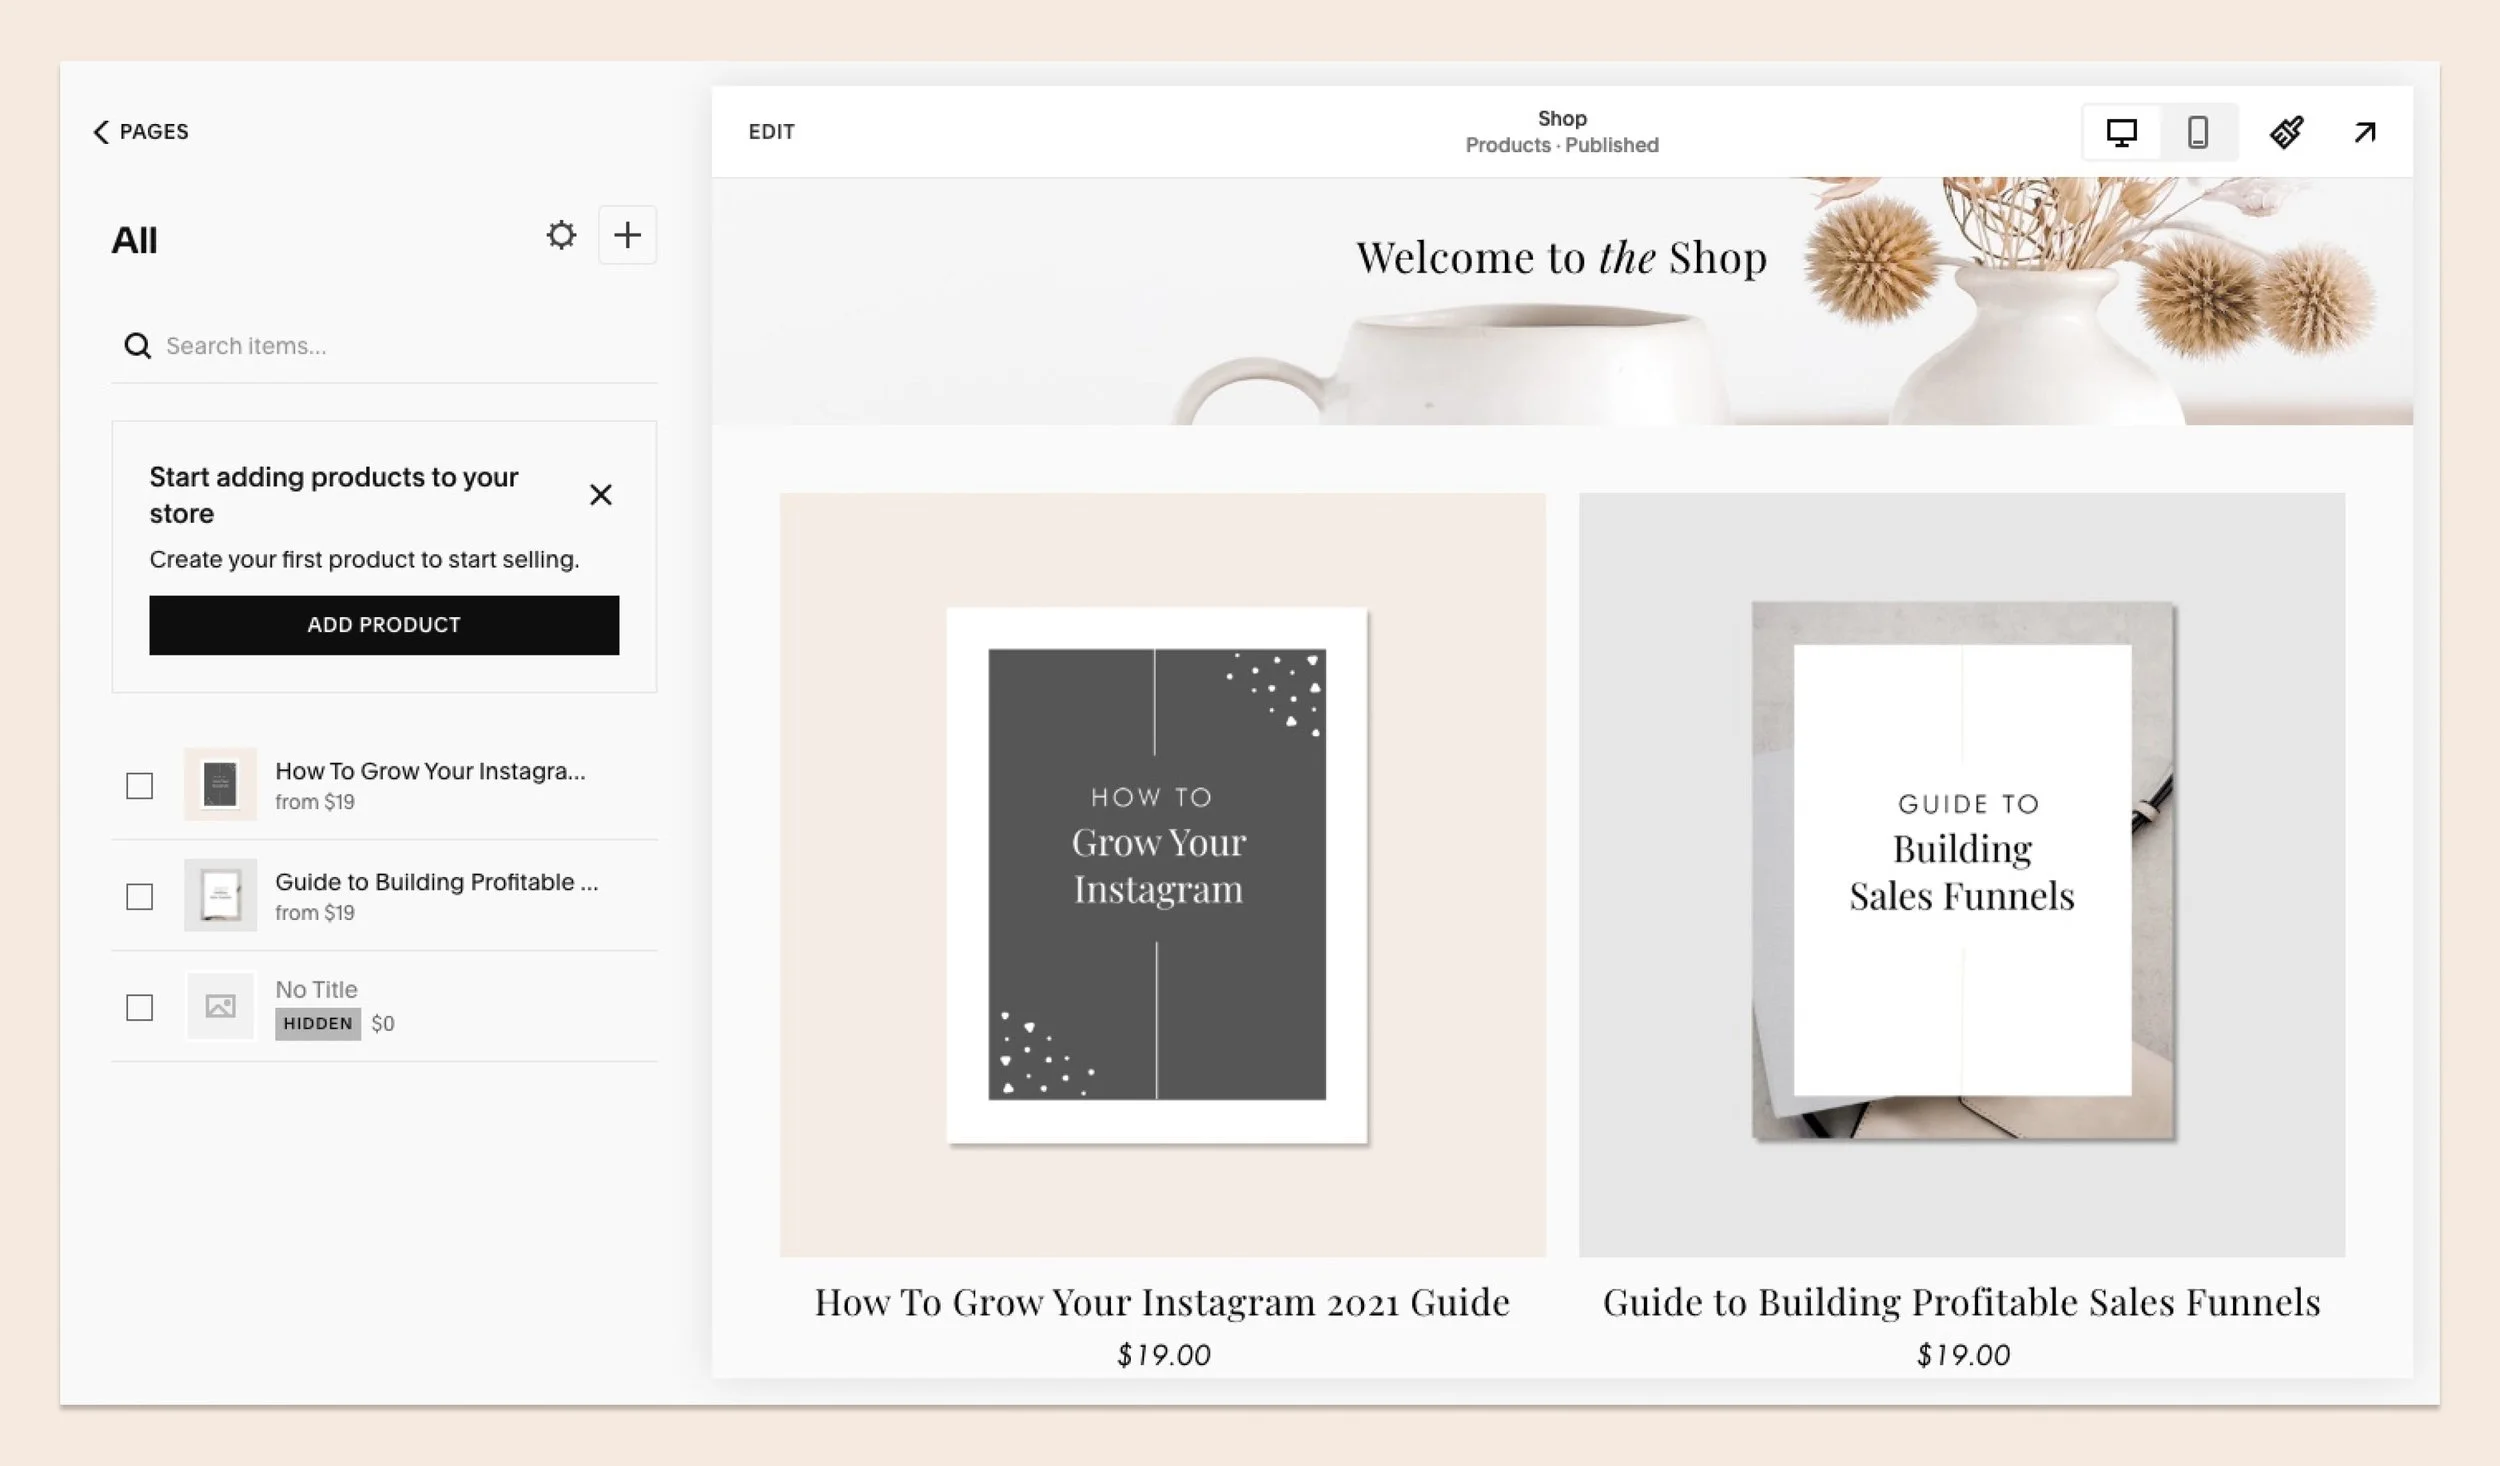2500x1466 pixels.
Task: Switch to mobile preview icon
Action: [x=2197, y=132]
